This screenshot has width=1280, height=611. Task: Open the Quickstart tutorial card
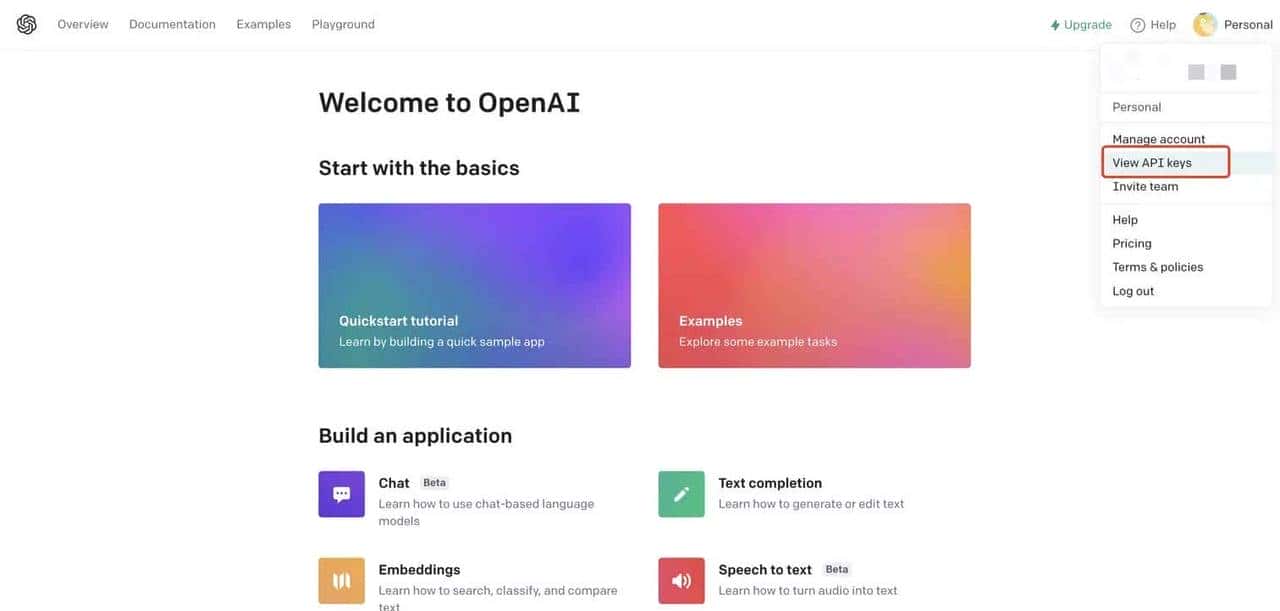coord(474,285)
